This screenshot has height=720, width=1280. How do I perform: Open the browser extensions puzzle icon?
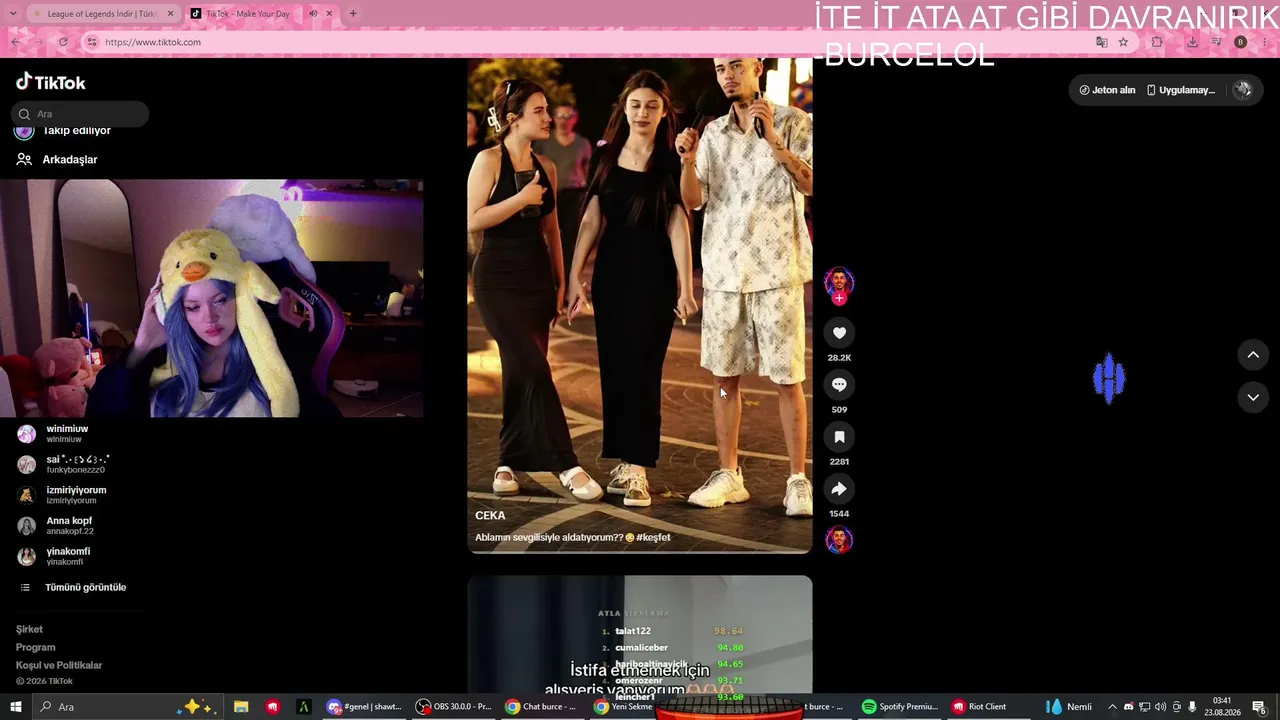tap(1157, 42)
